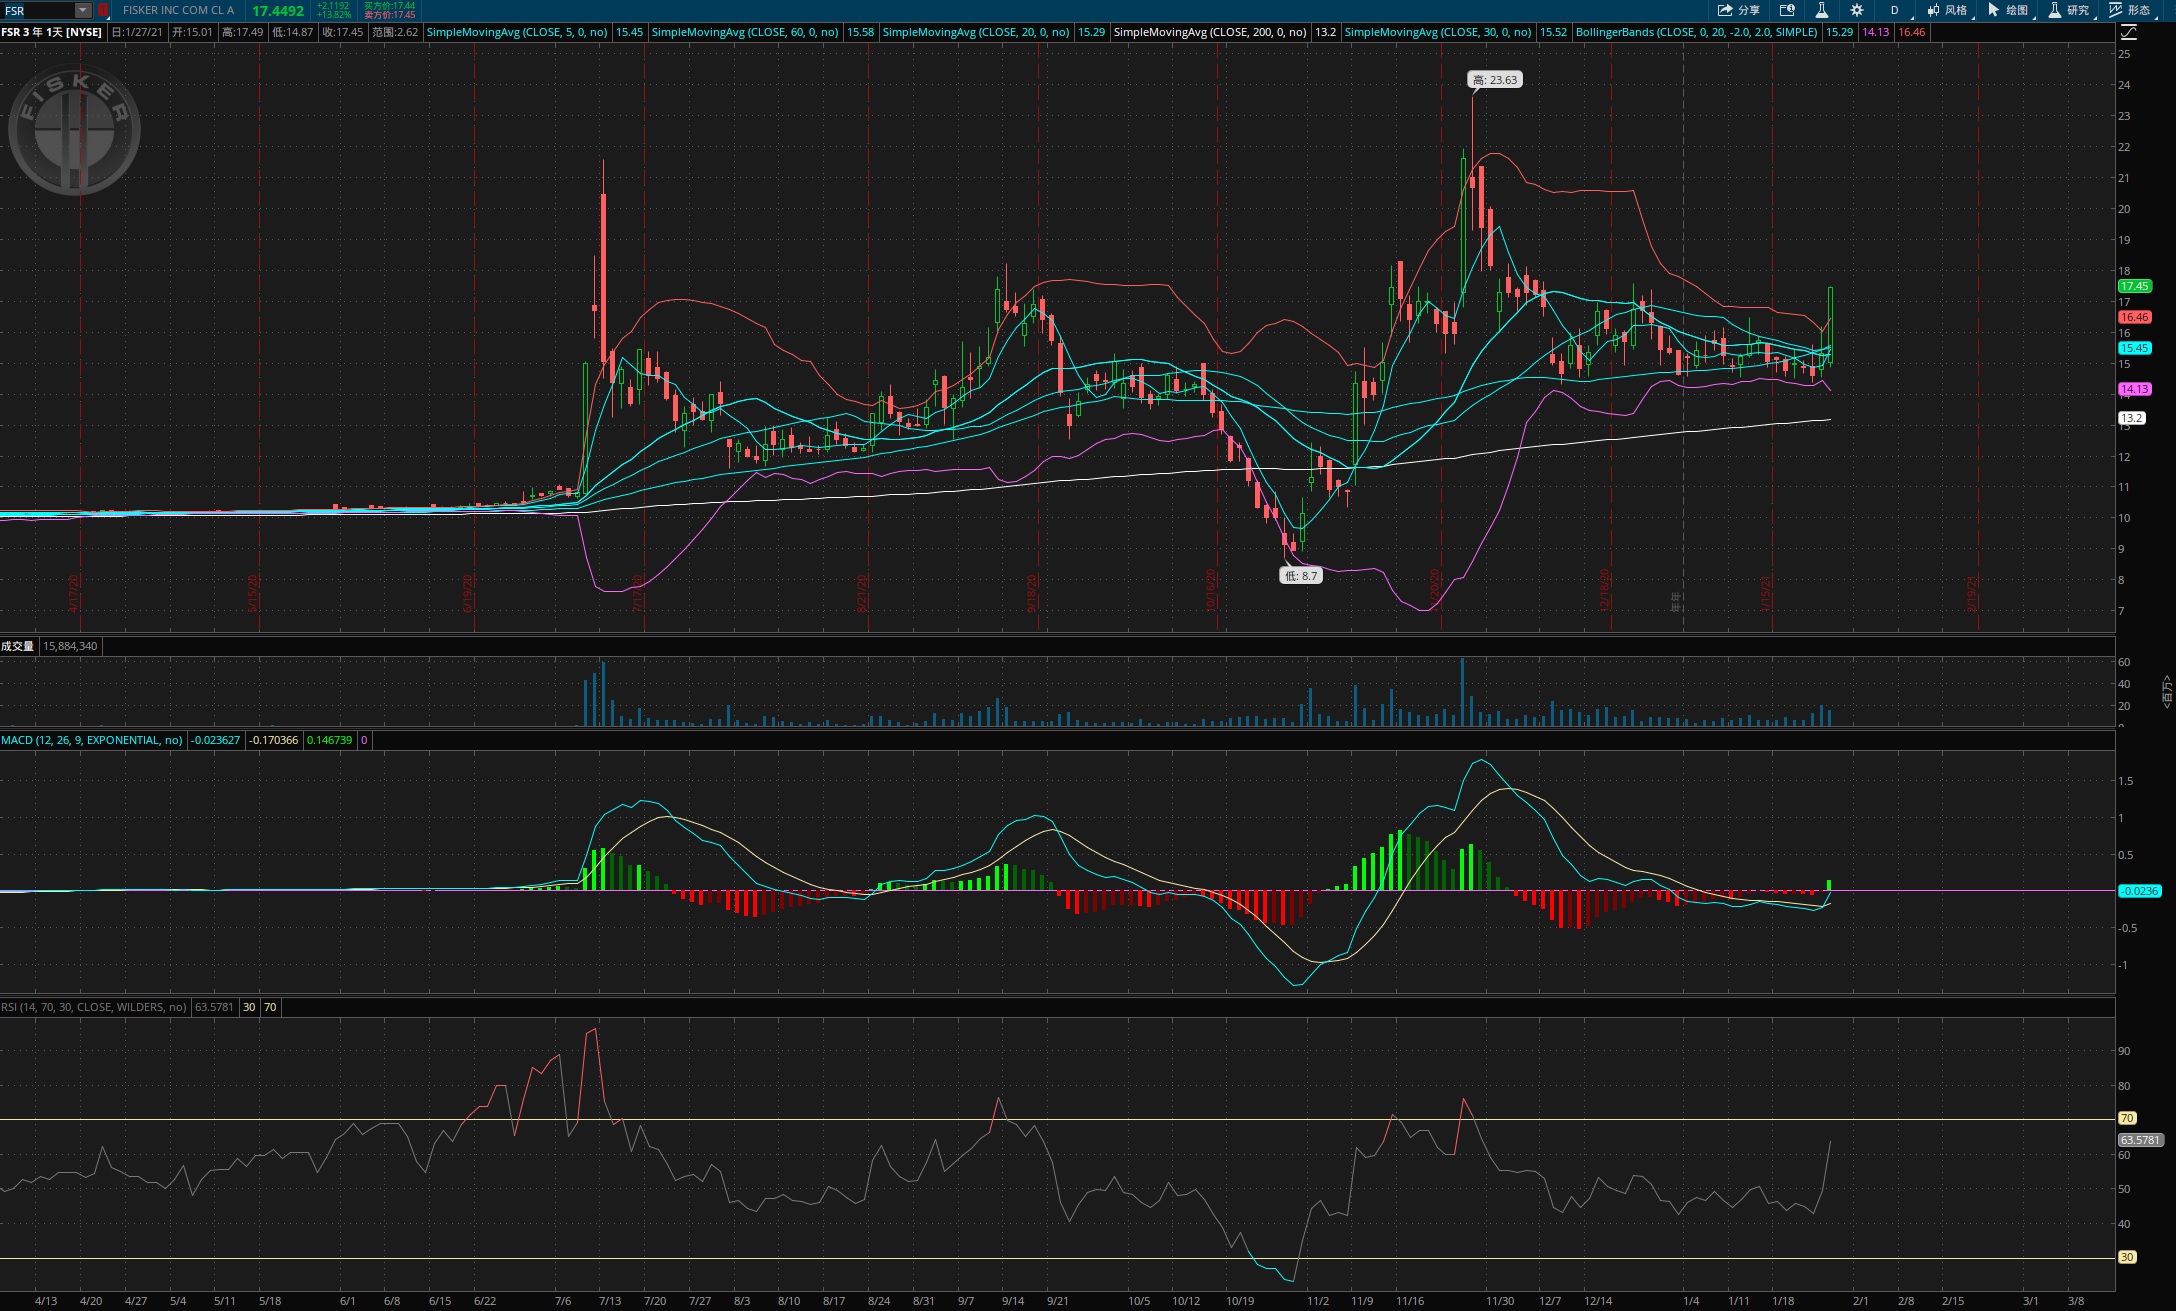2176x1311 pixels.
Task: Click the volume value 15,884,340
Action: coord(70,646)
